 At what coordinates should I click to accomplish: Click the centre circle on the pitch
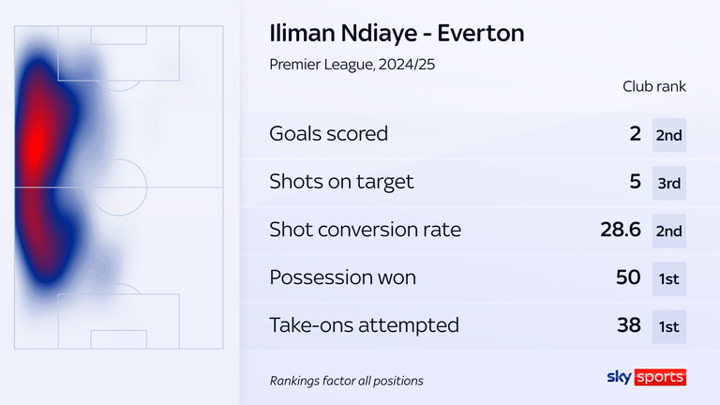pos(118,187)
